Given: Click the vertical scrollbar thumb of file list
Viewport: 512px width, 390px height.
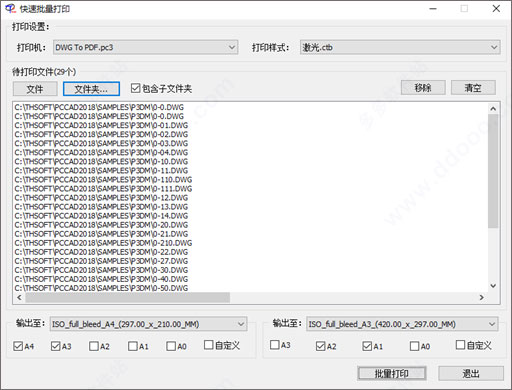Looking at the screenshot, I should tap(493, 171).
